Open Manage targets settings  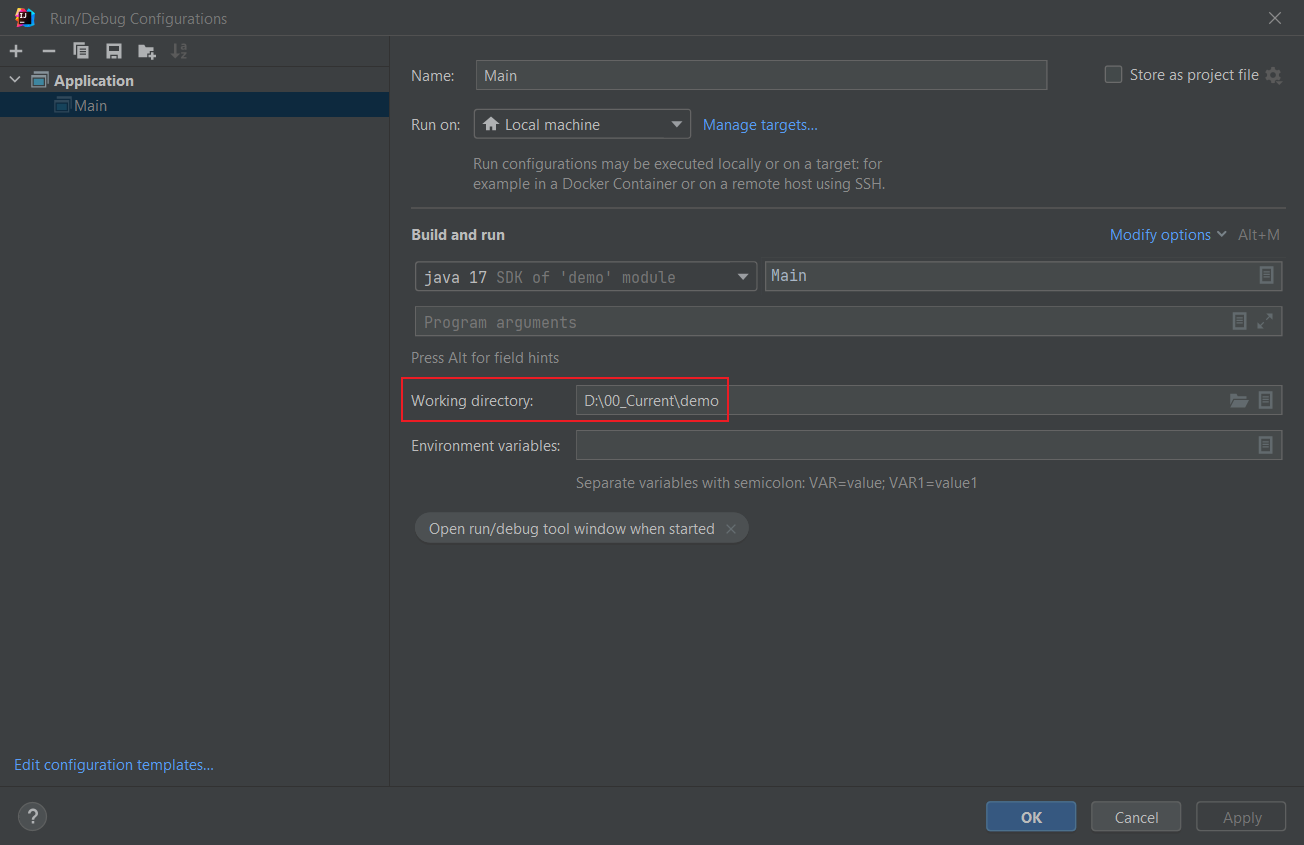760,124
